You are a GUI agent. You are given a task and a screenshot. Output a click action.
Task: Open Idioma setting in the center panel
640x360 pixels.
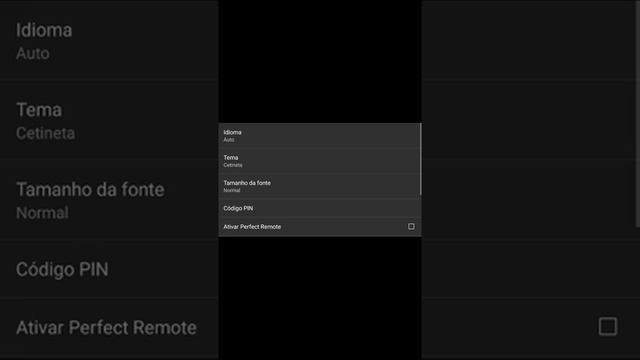tap(319, 136)
